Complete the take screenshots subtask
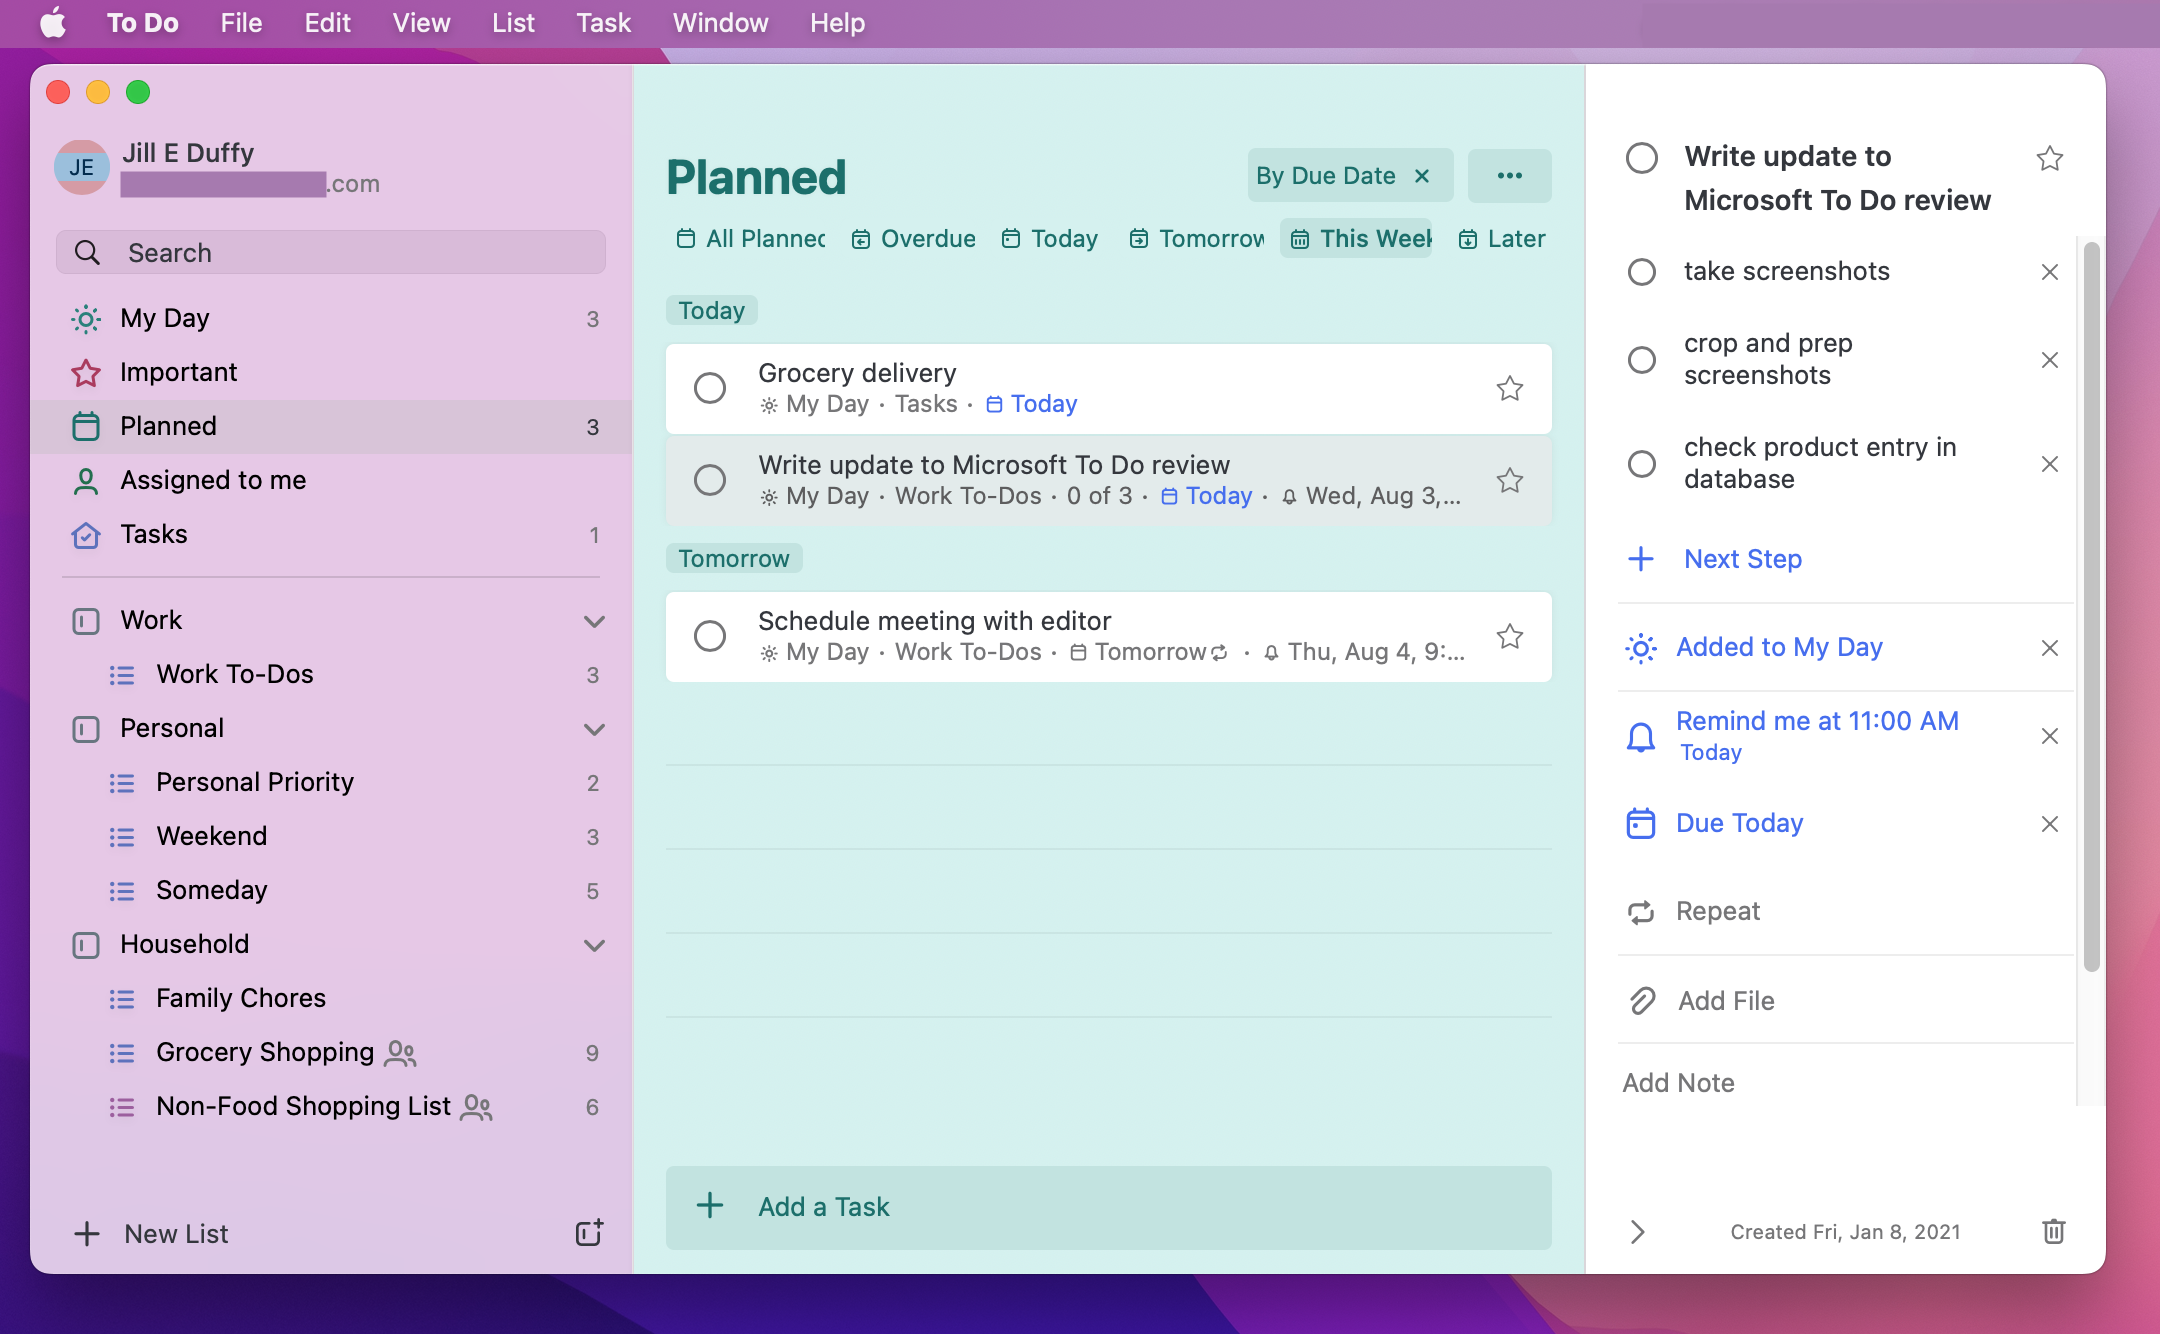The image size is (2160, 1334). (x=1641, y=271)
